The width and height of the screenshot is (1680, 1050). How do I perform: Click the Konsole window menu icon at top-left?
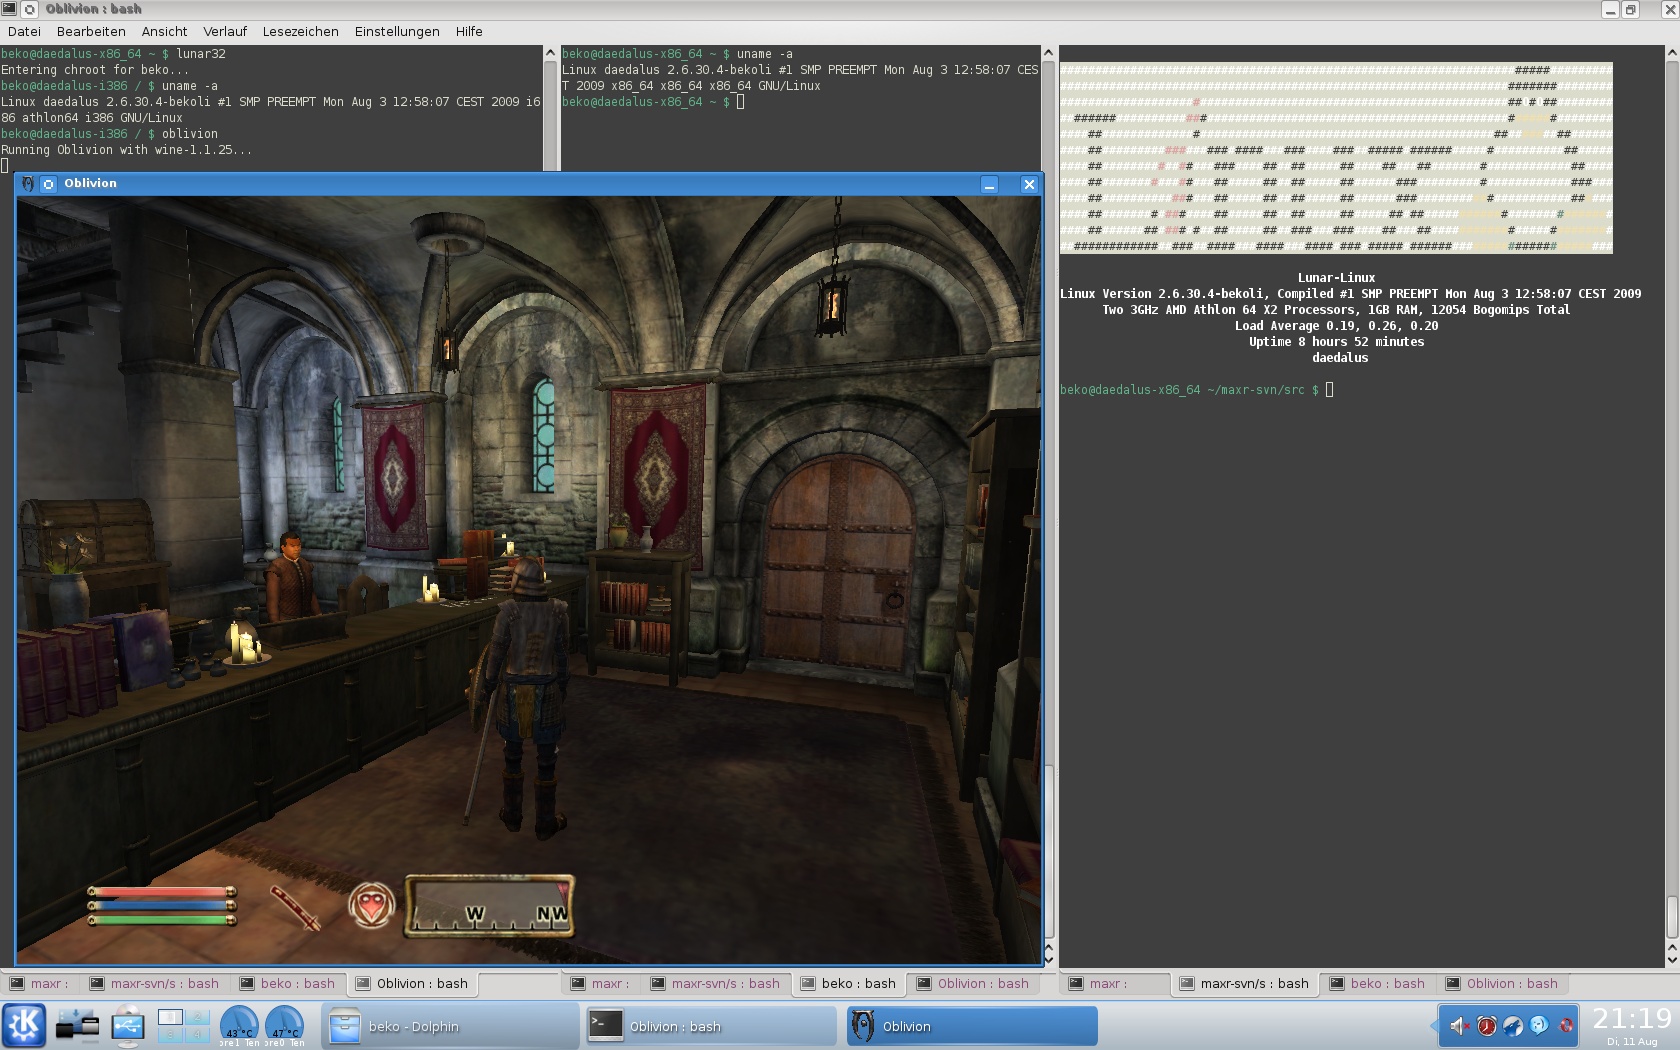tap(8, 9)
